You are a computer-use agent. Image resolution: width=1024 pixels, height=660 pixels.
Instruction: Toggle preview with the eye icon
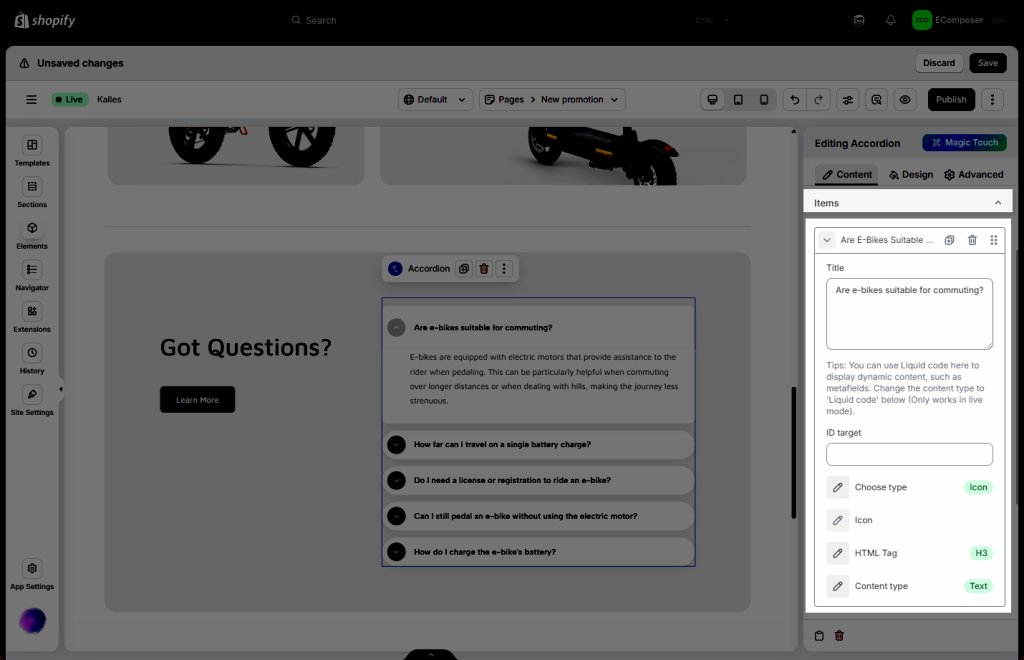click(905, 100)
